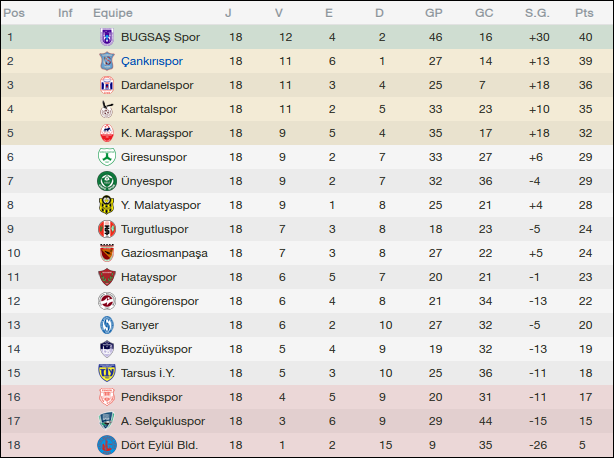
Task: Sort by S.G. goal difference header
Action: (x=537, y=13)
